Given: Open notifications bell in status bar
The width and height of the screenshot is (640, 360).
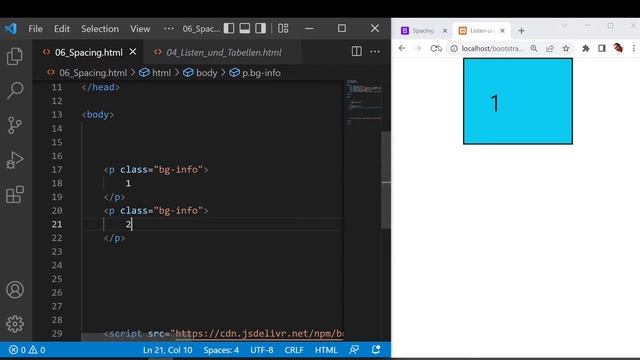Looking at the screenshot, I should coord(376,350).
